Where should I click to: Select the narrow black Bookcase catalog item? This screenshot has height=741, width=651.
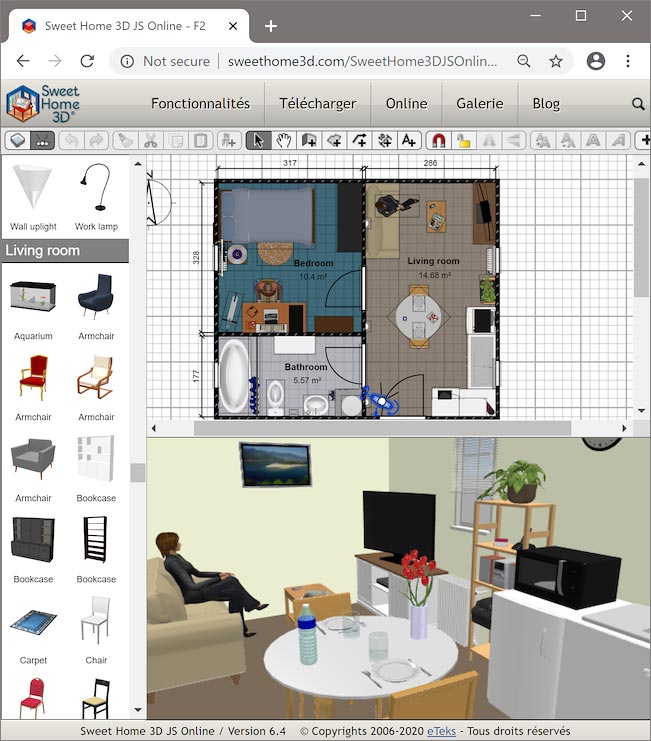(x=96, y=549)
